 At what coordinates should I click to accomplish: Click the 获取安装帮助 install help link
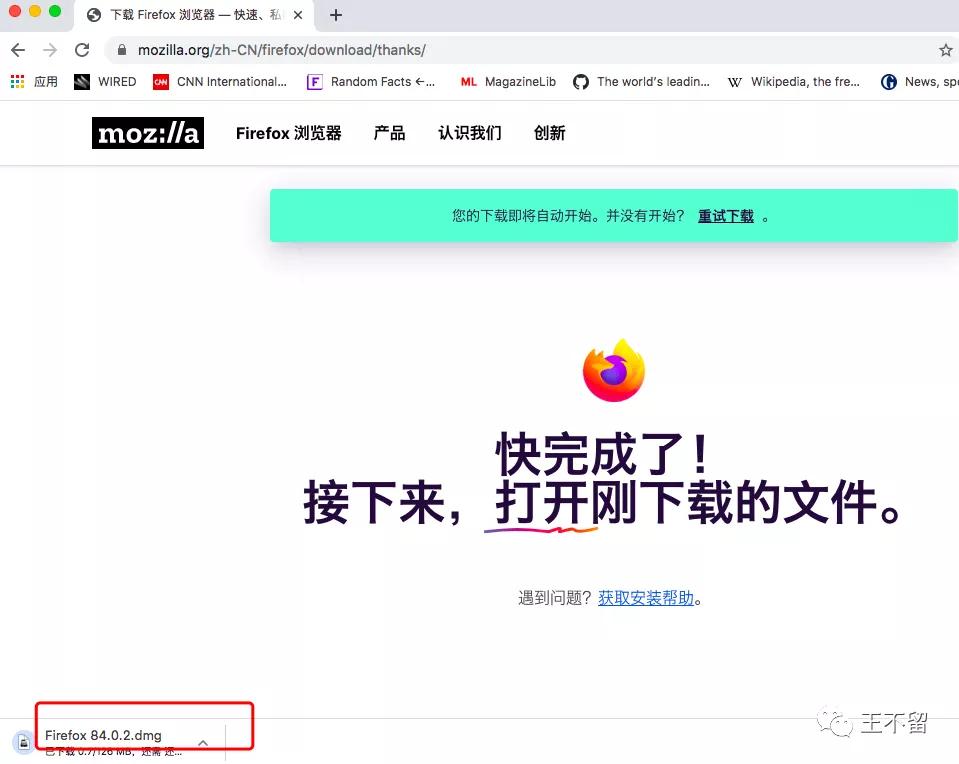pos(646,598)
